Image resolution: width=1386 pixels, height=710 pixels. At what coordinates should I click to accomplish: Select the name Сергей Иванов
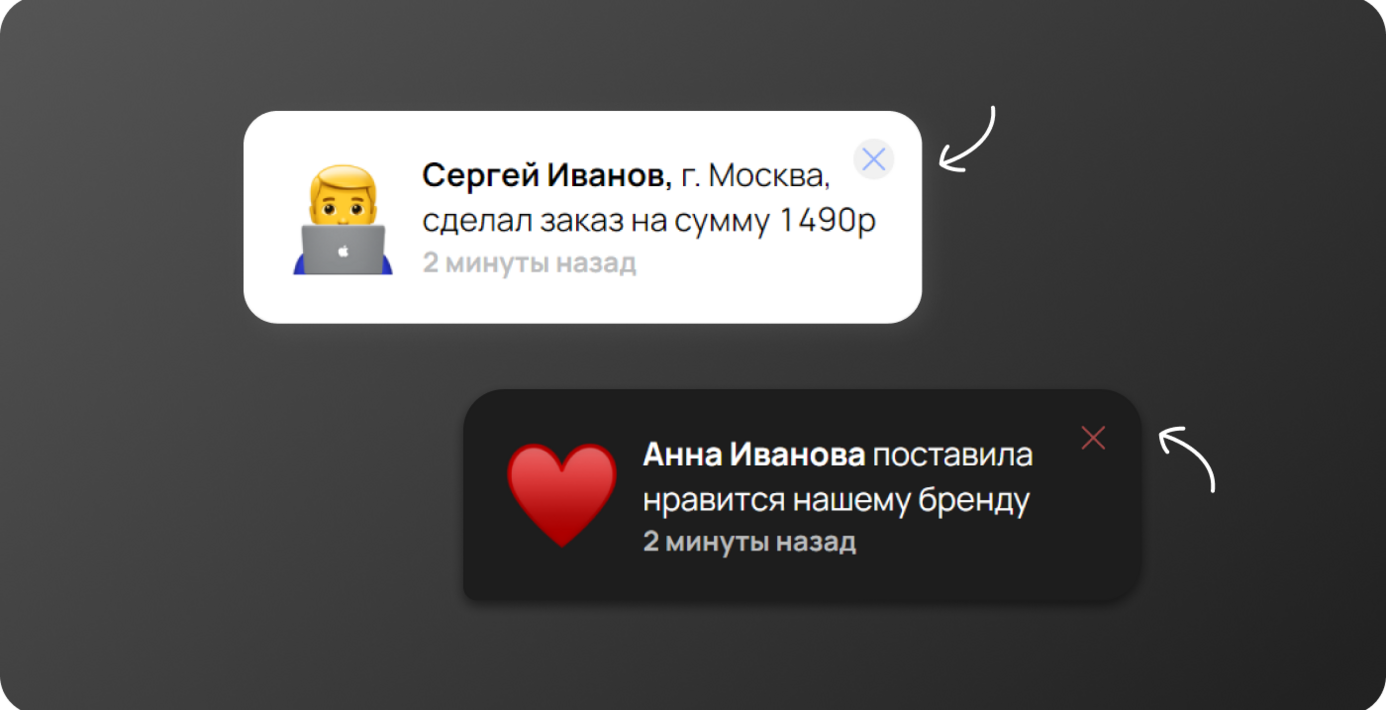(547, 176)
